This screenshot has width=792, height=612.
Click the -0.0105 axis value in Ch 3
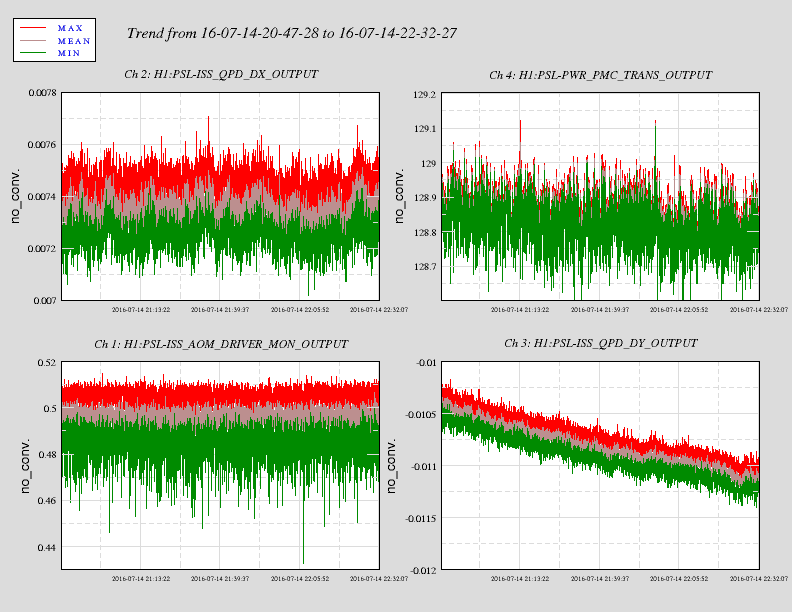[x=421, y=415]
